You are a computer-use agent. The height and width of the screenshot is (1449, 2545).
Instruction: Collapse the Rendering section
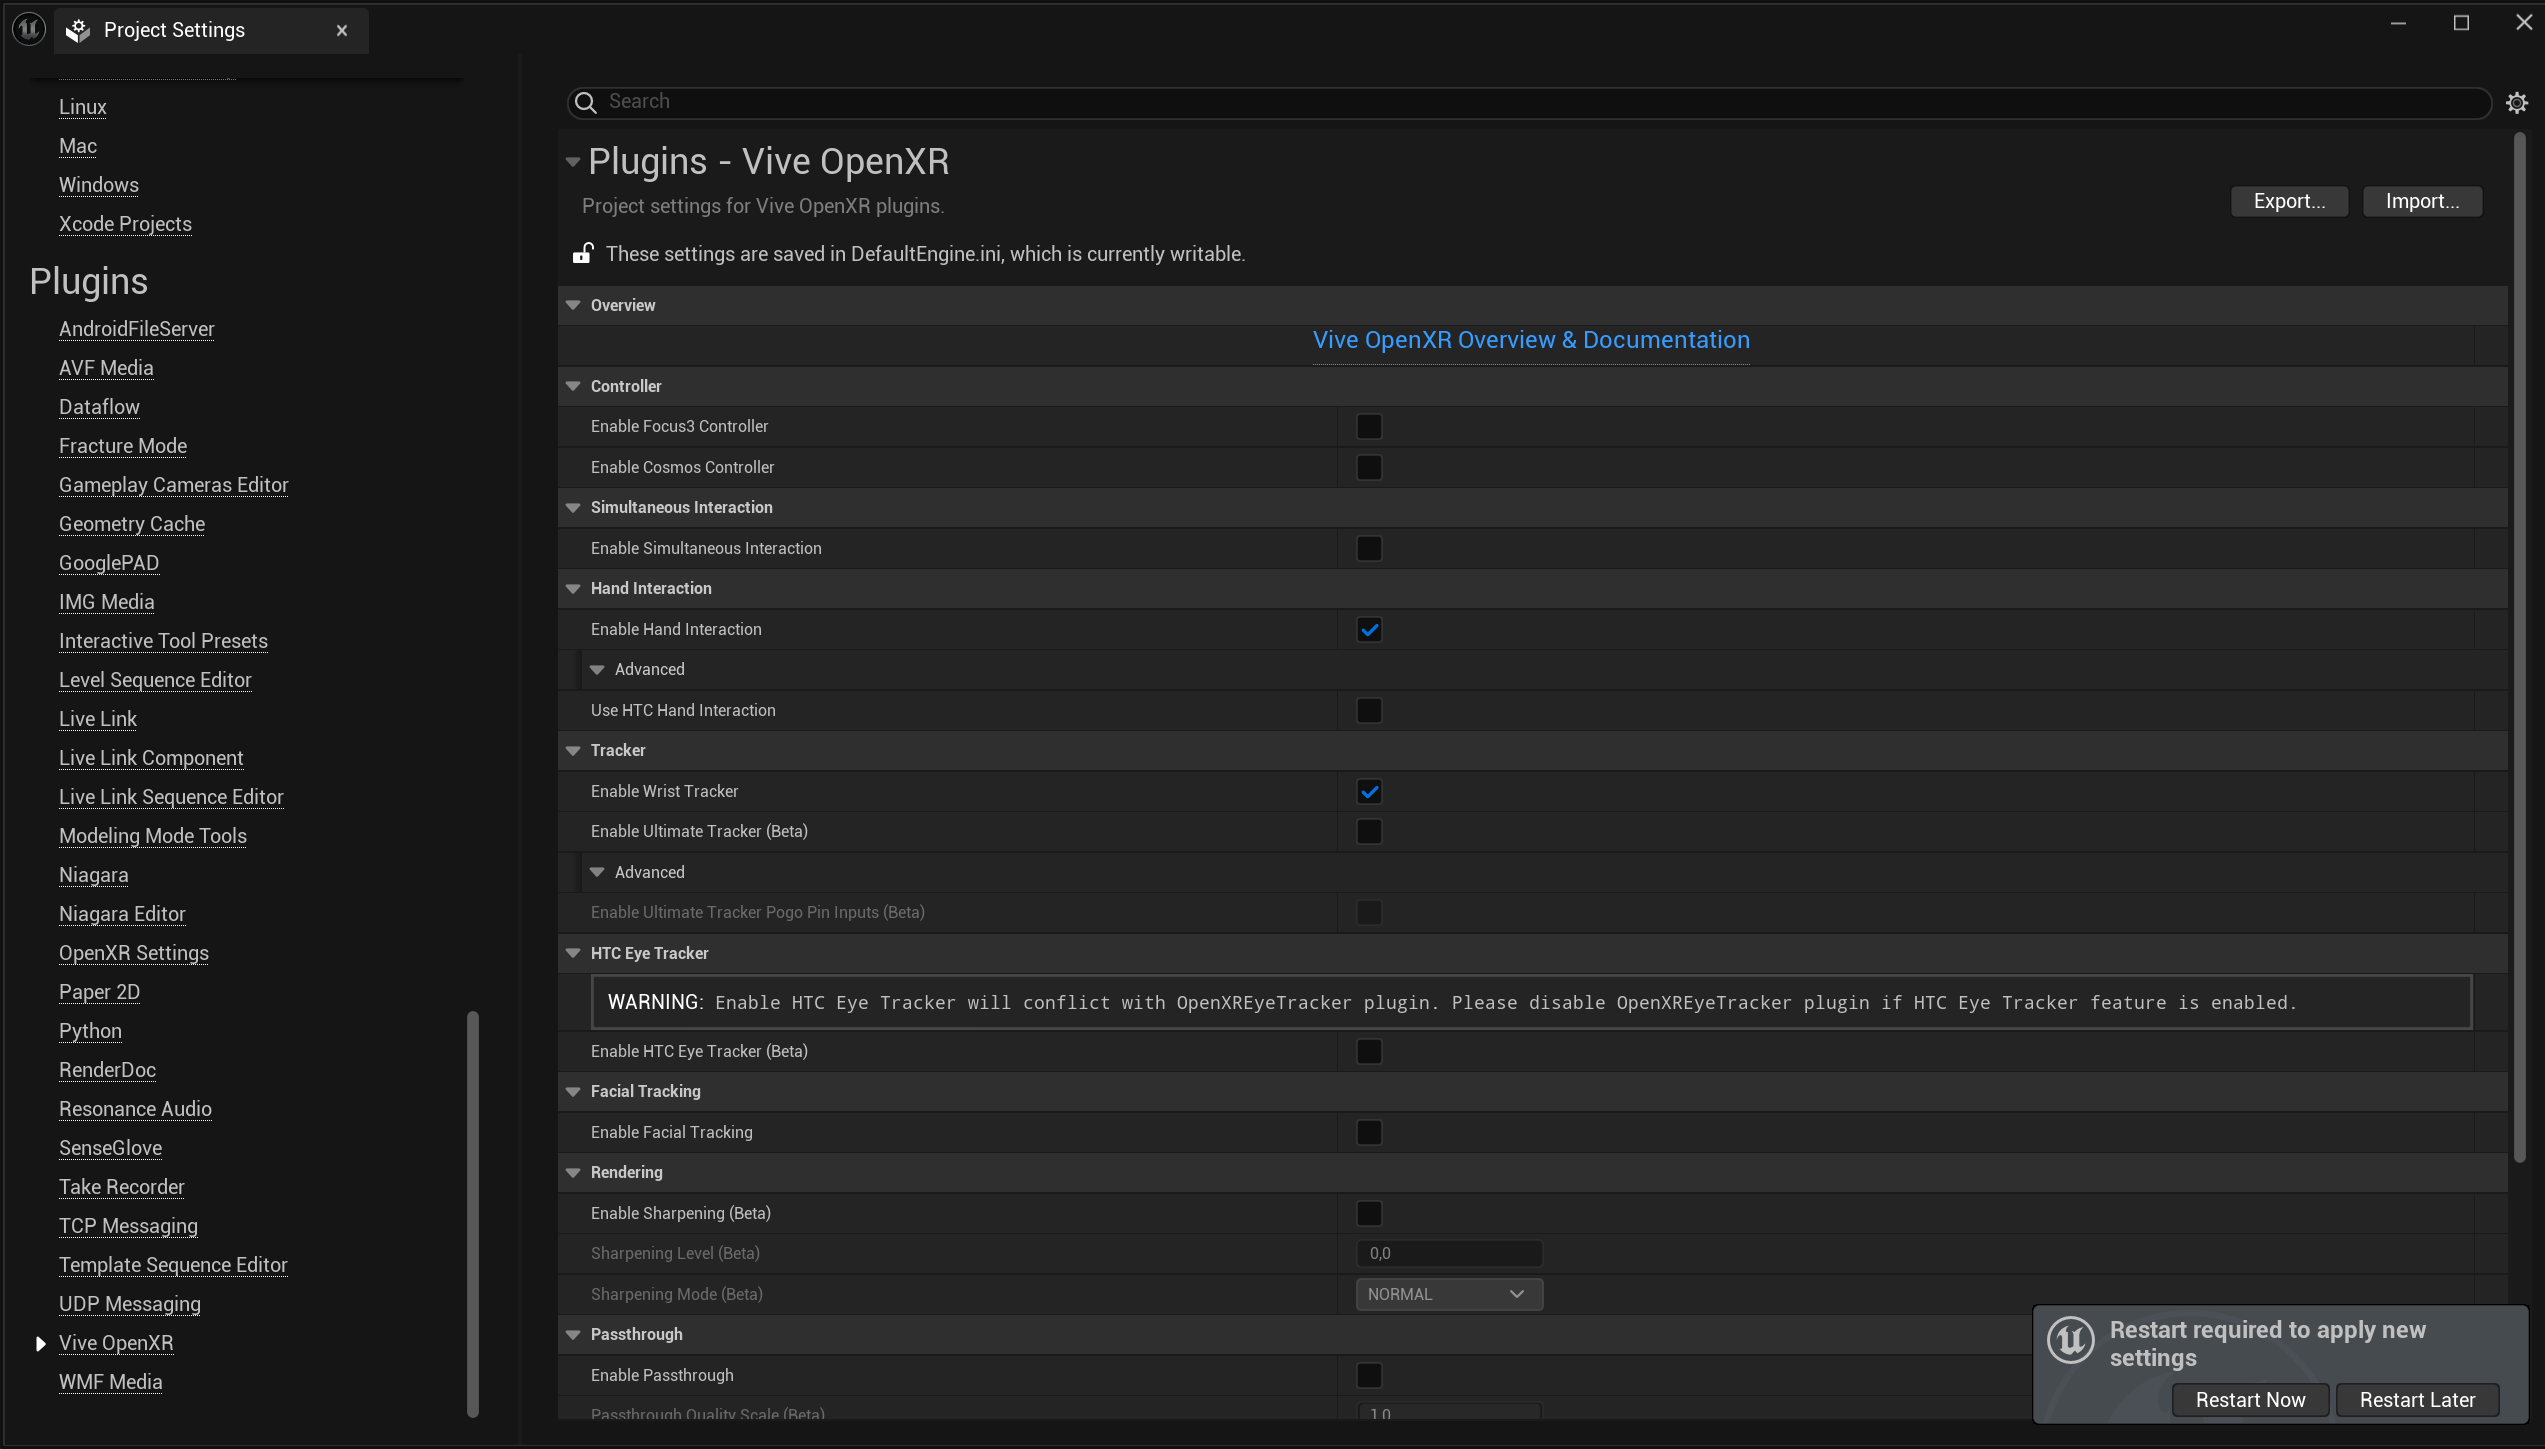click(572, 1171)
